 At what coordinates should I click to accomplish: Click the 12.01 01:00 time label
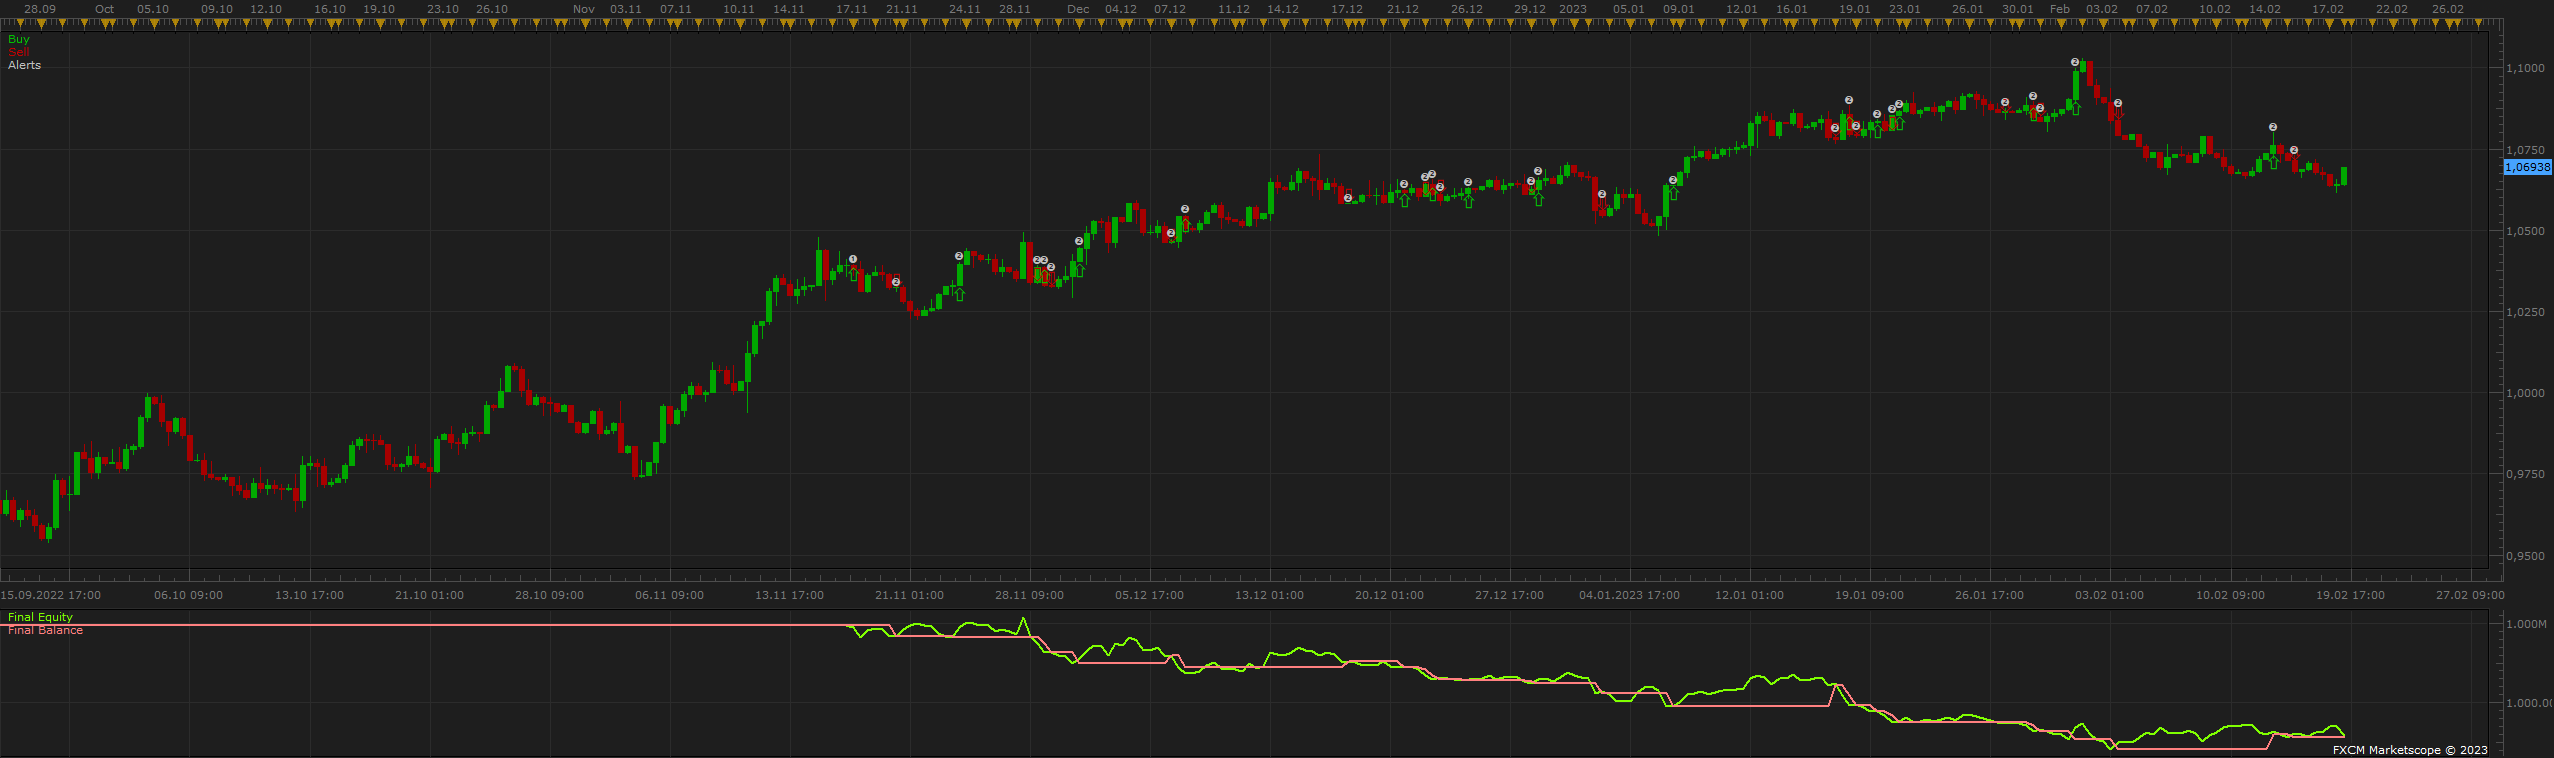coord(1749,595)
